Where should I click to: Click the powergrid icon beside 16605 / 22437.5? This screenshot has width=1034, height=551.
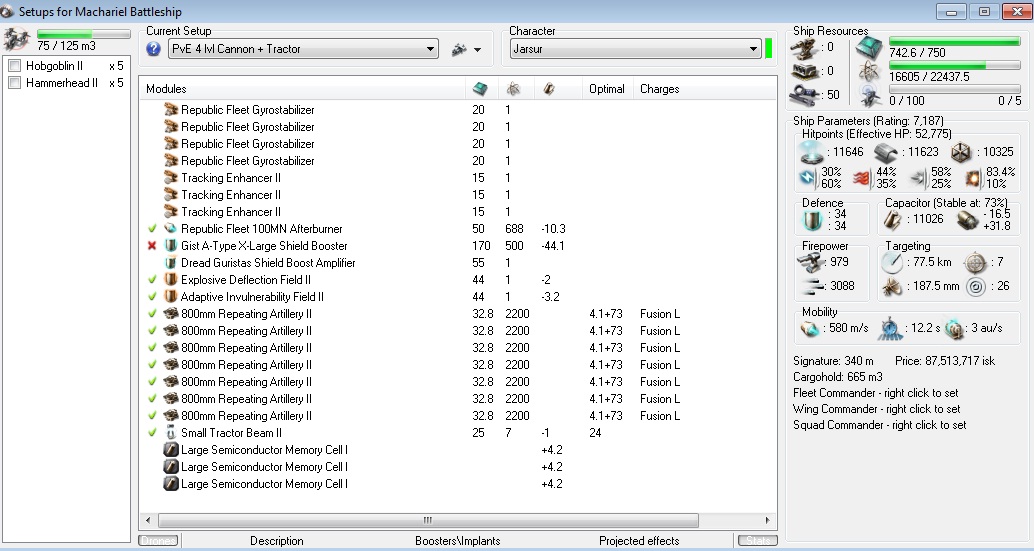(870, 72)
